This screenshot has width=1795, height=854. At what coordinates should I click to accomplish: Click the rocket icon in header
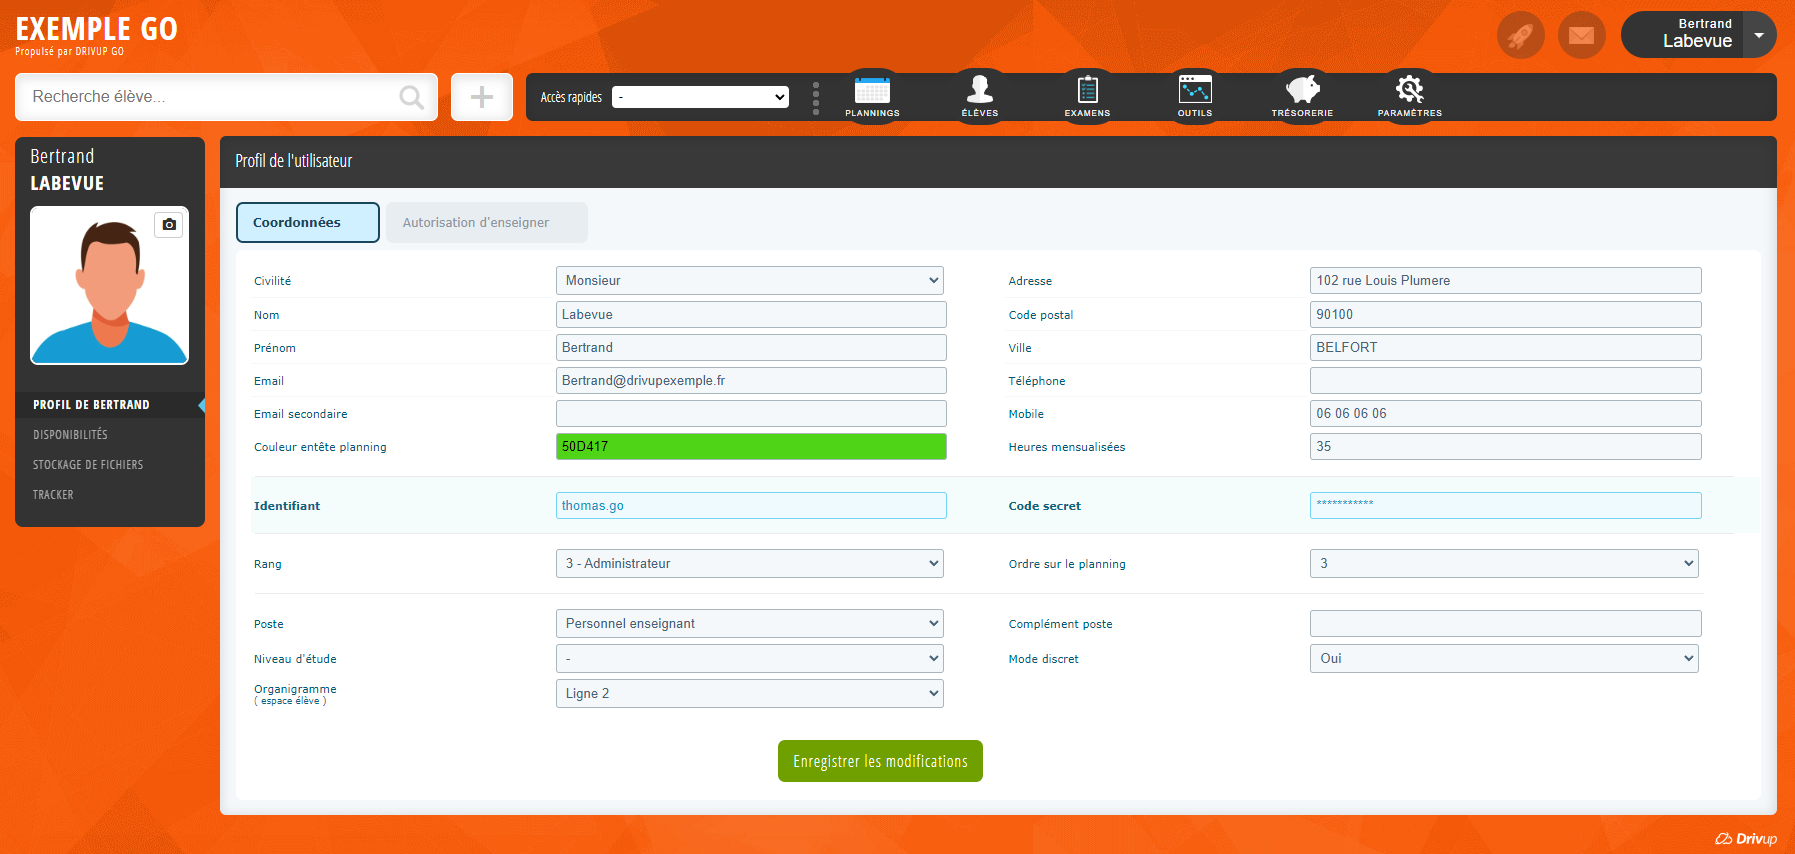pyautogui.click(x=1520, y=36)
